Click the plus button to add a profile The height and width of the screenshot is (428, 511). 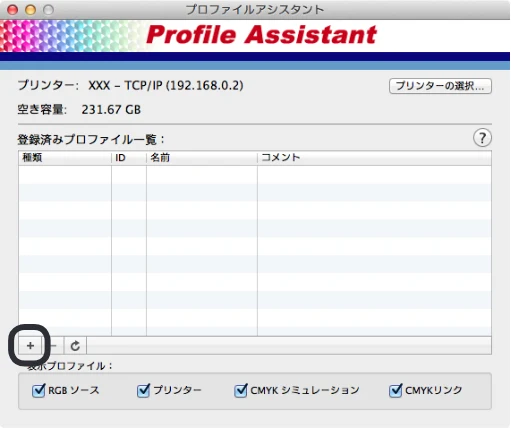[x=30, y=346]
